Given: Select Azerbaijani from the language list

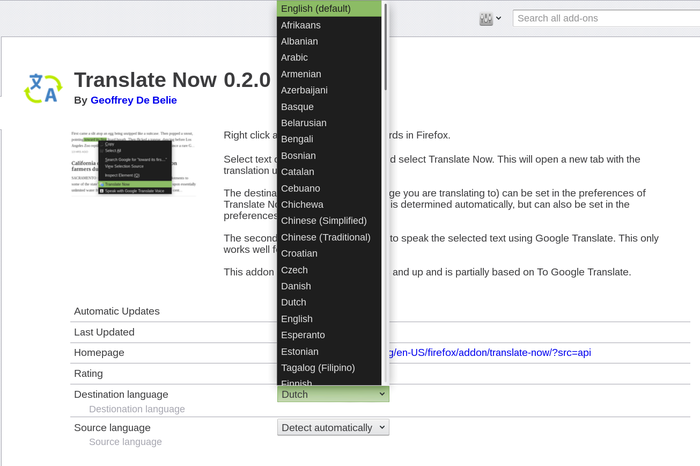Looking at the screenshot, I should [x=329, y=90].
